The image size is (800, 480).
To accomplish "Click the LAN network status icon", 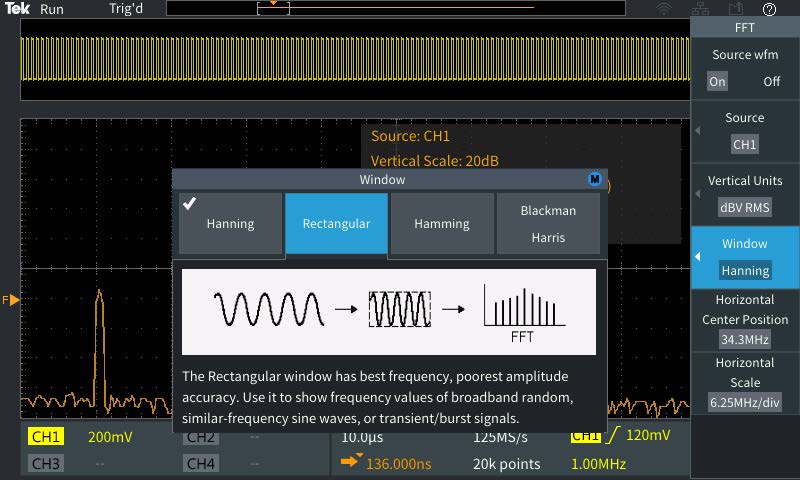I will coord(700,9).
